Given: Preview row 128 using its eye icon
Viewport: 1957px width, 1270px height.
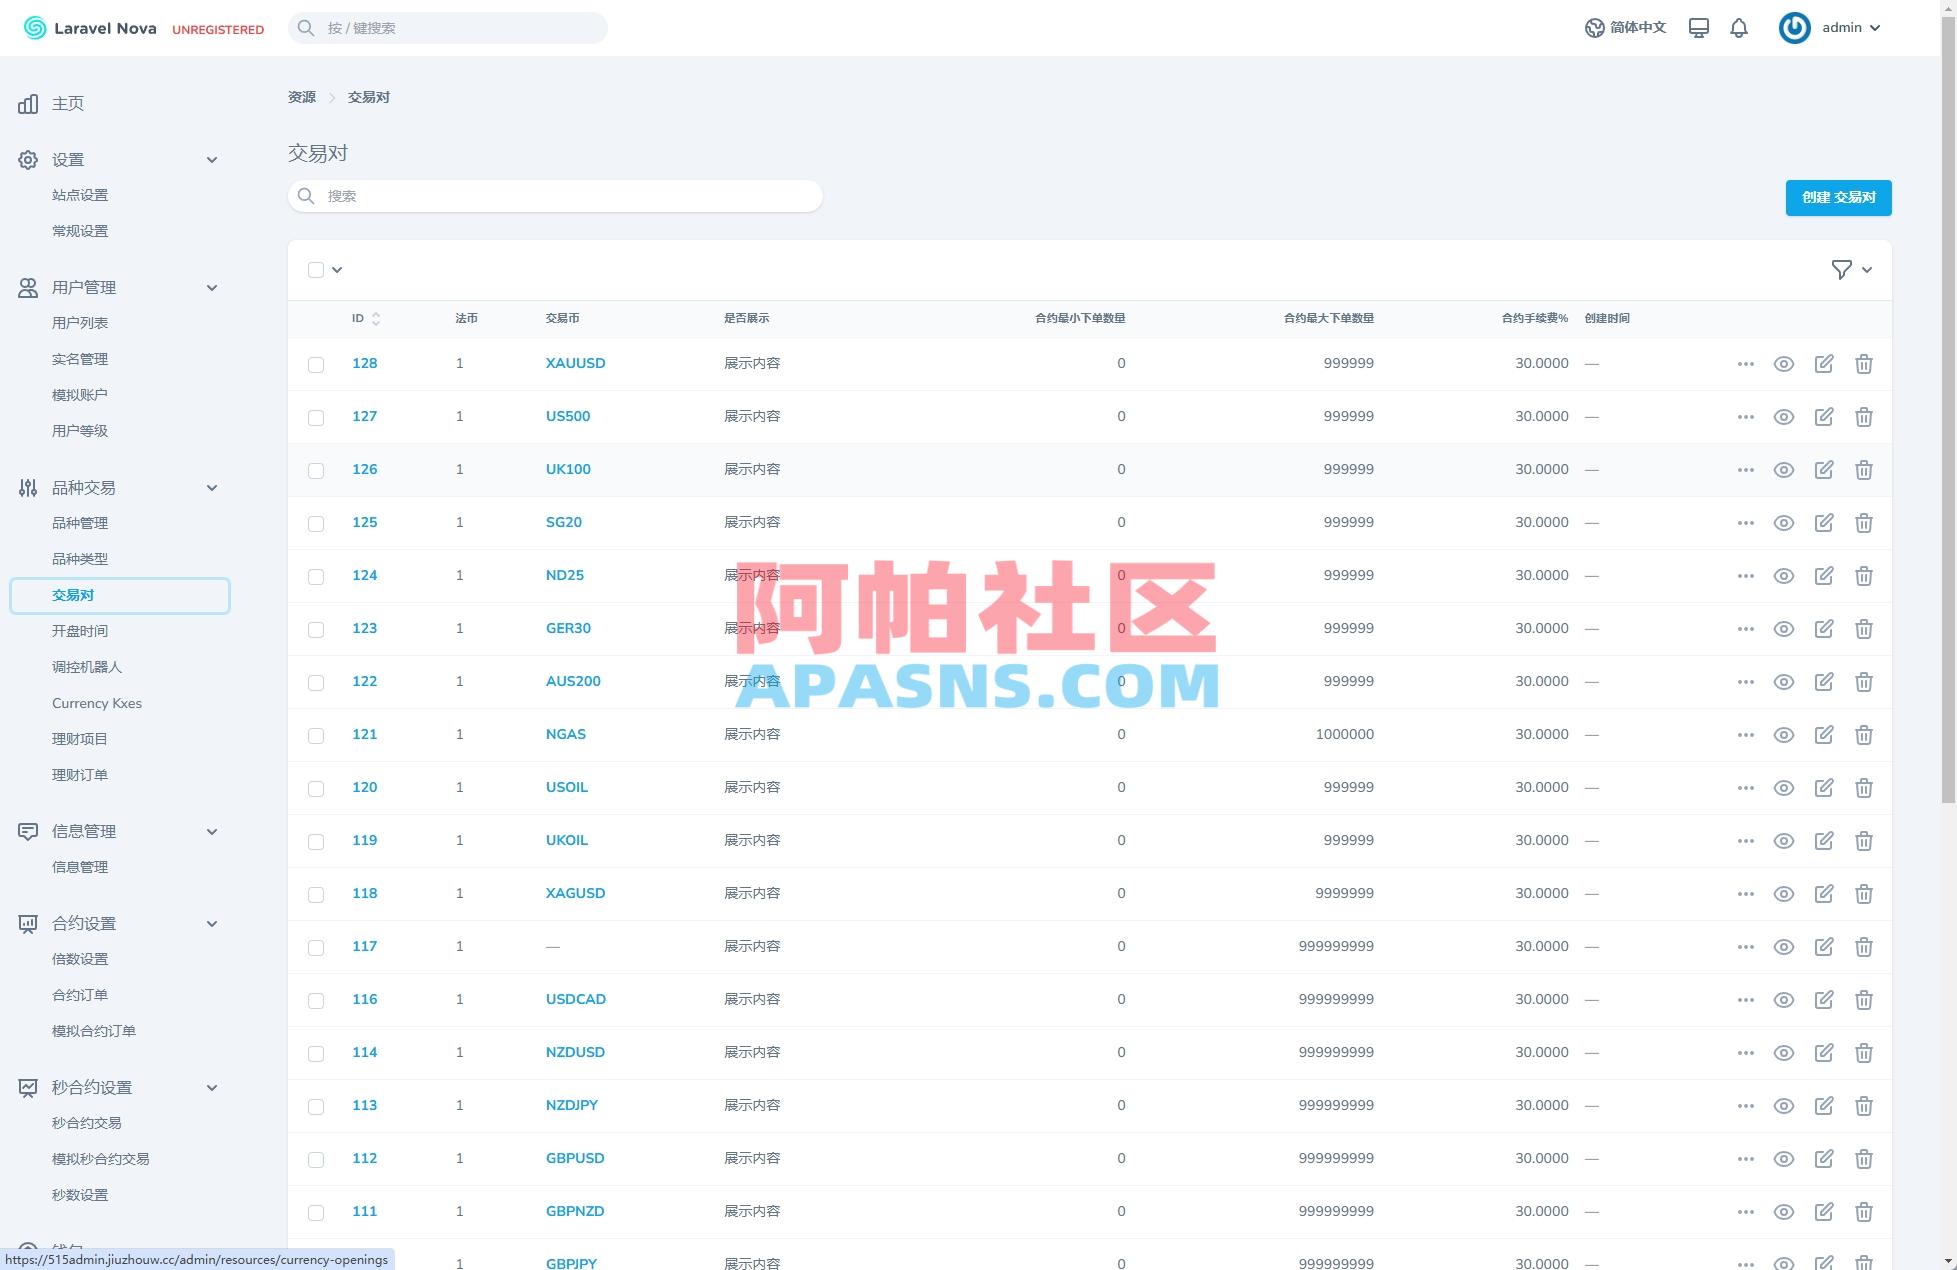Looking at the screenshot, I should (1784, 363).
